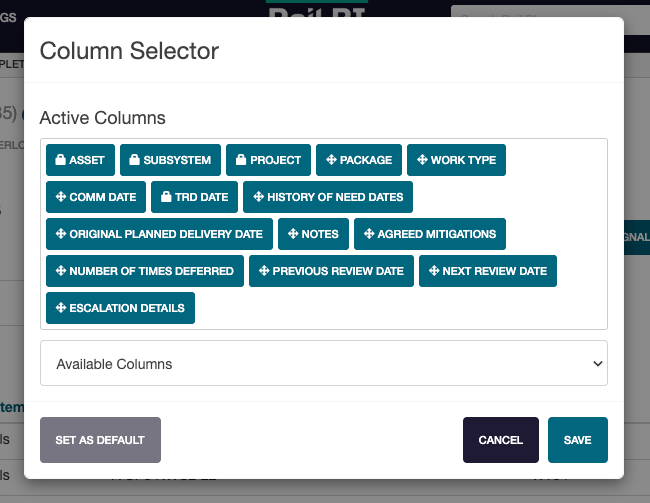This screenshot has width=650, height=503.
Task: Click move icon on NEXT REVIEW DATE chip
Action: pyautogui.click(x=433, y=271)
